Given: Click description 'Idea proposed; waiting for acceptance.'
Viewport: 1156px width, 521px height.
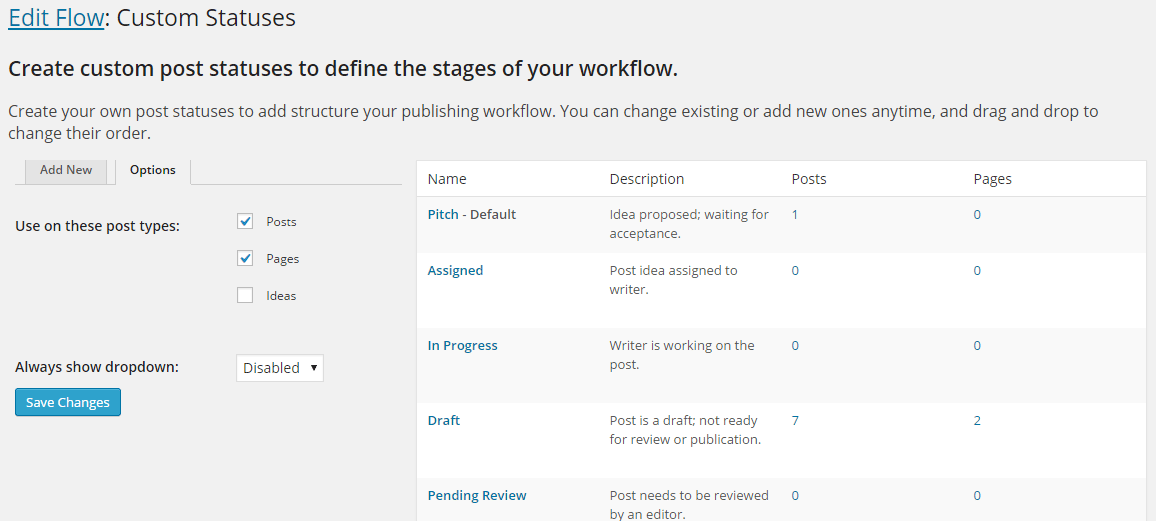Looking at the screenshot, I should tap(689, 224).
